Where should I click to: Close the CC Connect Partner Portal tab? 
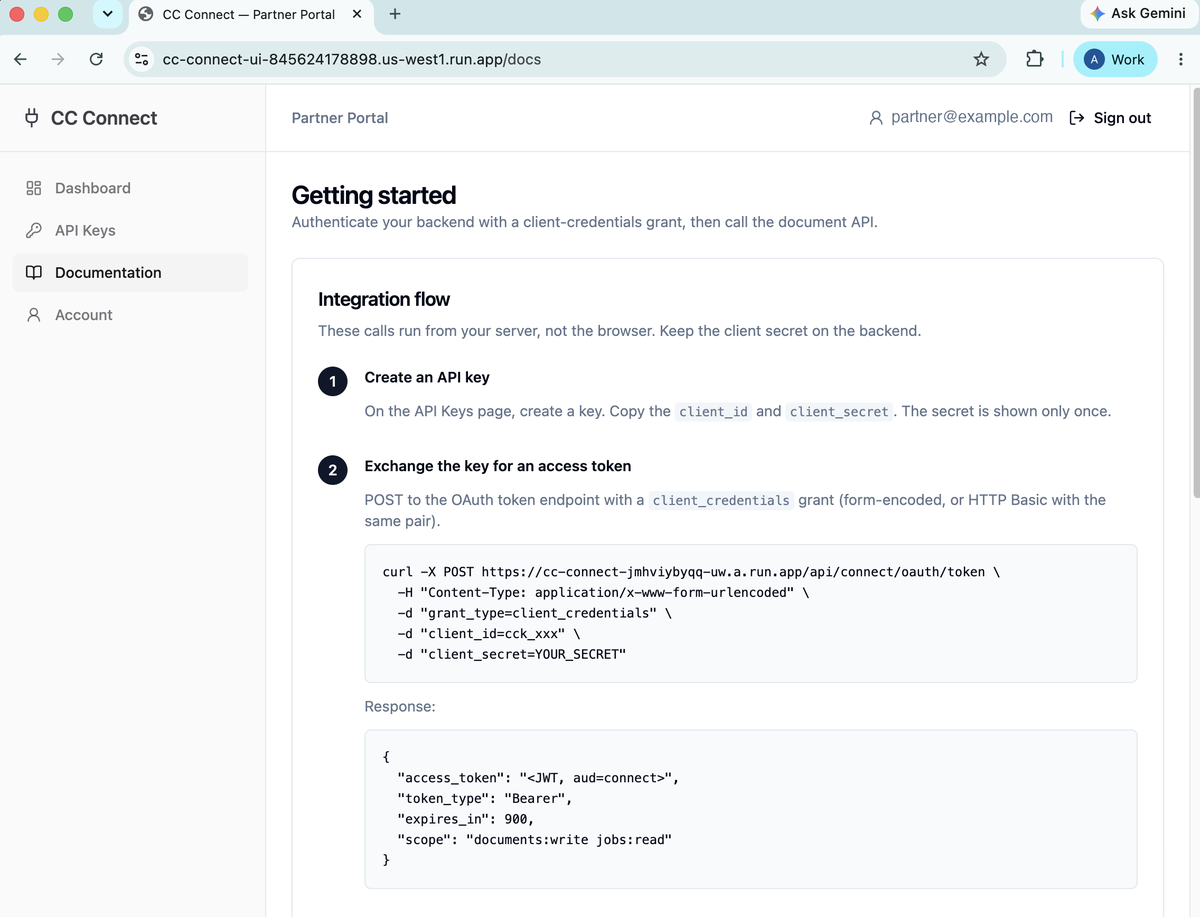(x=358, y=14)
